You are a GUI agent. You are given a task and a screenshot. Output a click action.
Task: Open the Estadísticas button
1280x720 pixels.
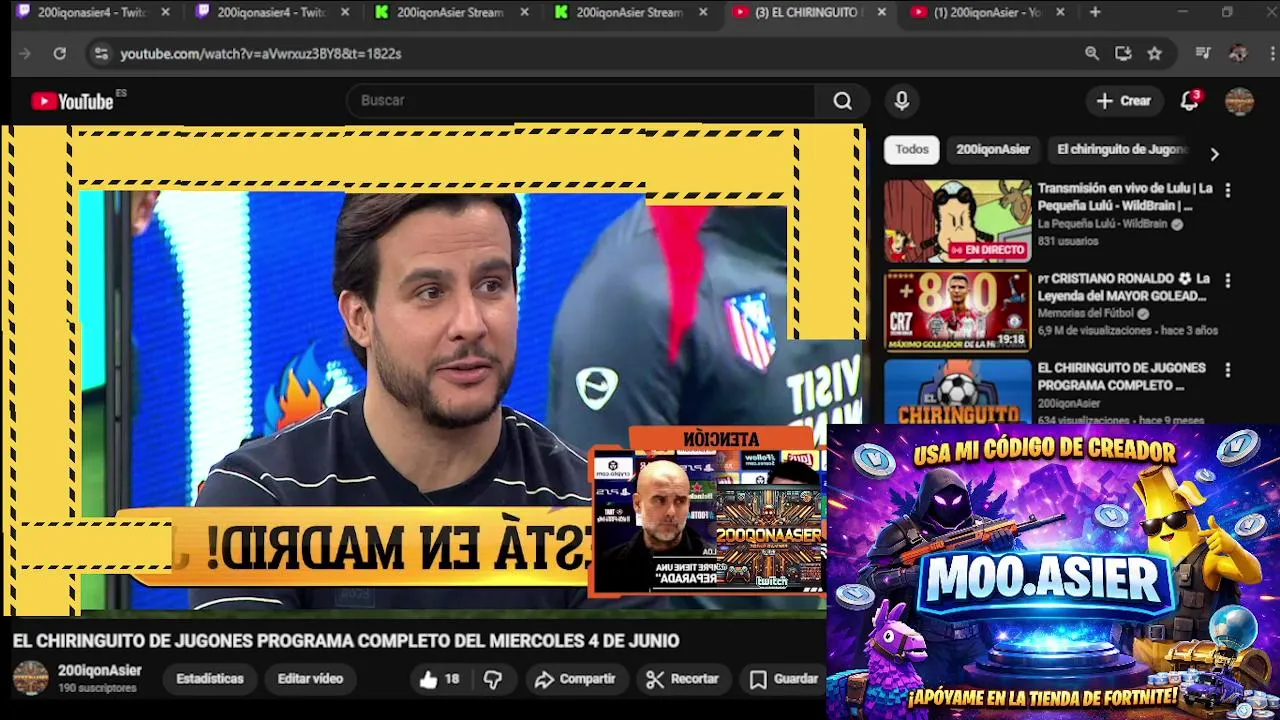(x=210, y=679)
